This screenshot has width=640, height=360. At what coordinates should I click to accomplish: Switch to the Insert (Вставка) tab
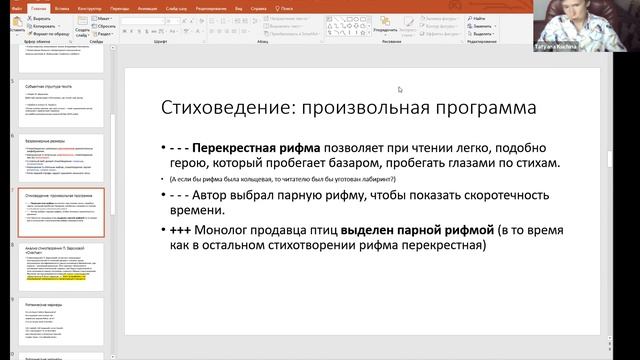(62, 8)
